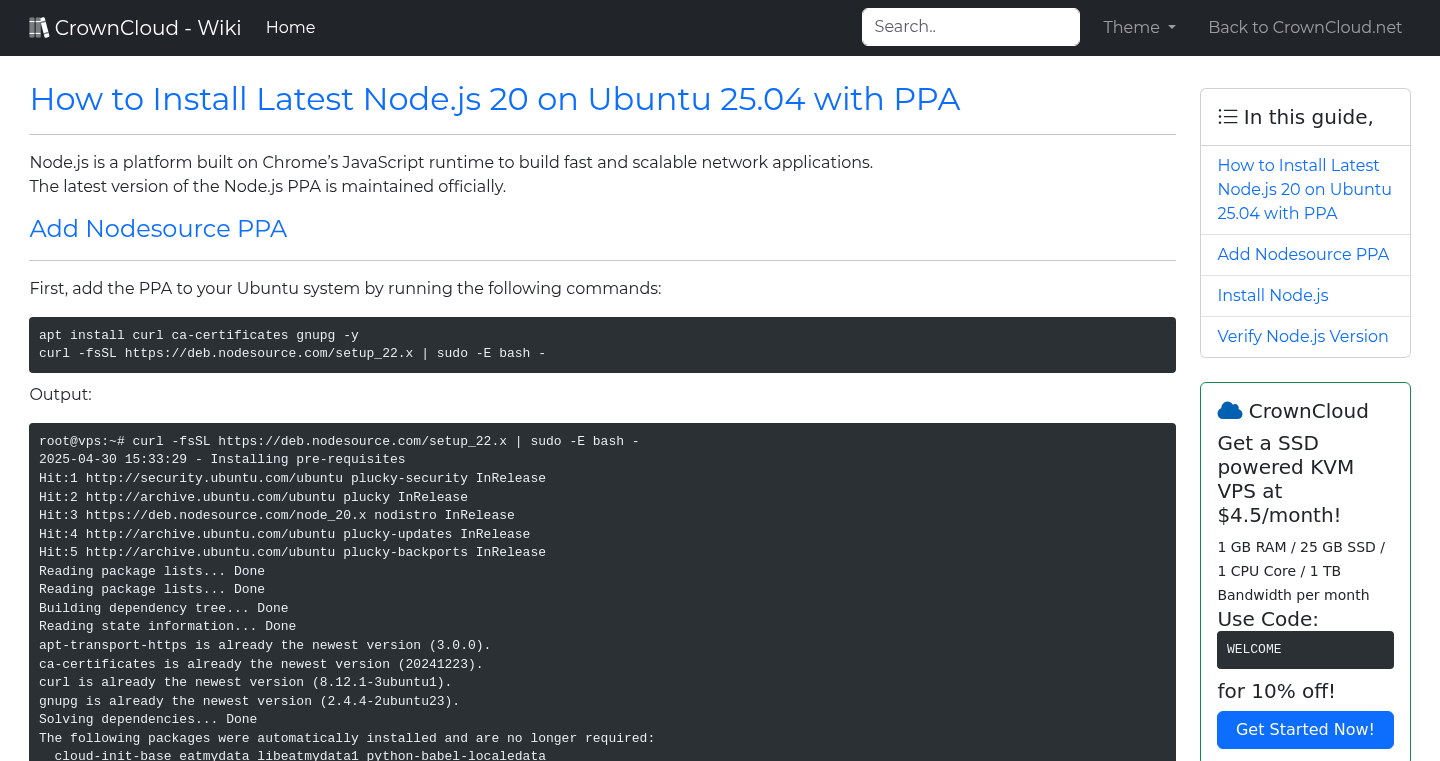Image resolution: width=1440 pixels, height=761 pixels.
Task: Jump to Add Nodesource PPA in guide list
Action: click(1302, 254)
